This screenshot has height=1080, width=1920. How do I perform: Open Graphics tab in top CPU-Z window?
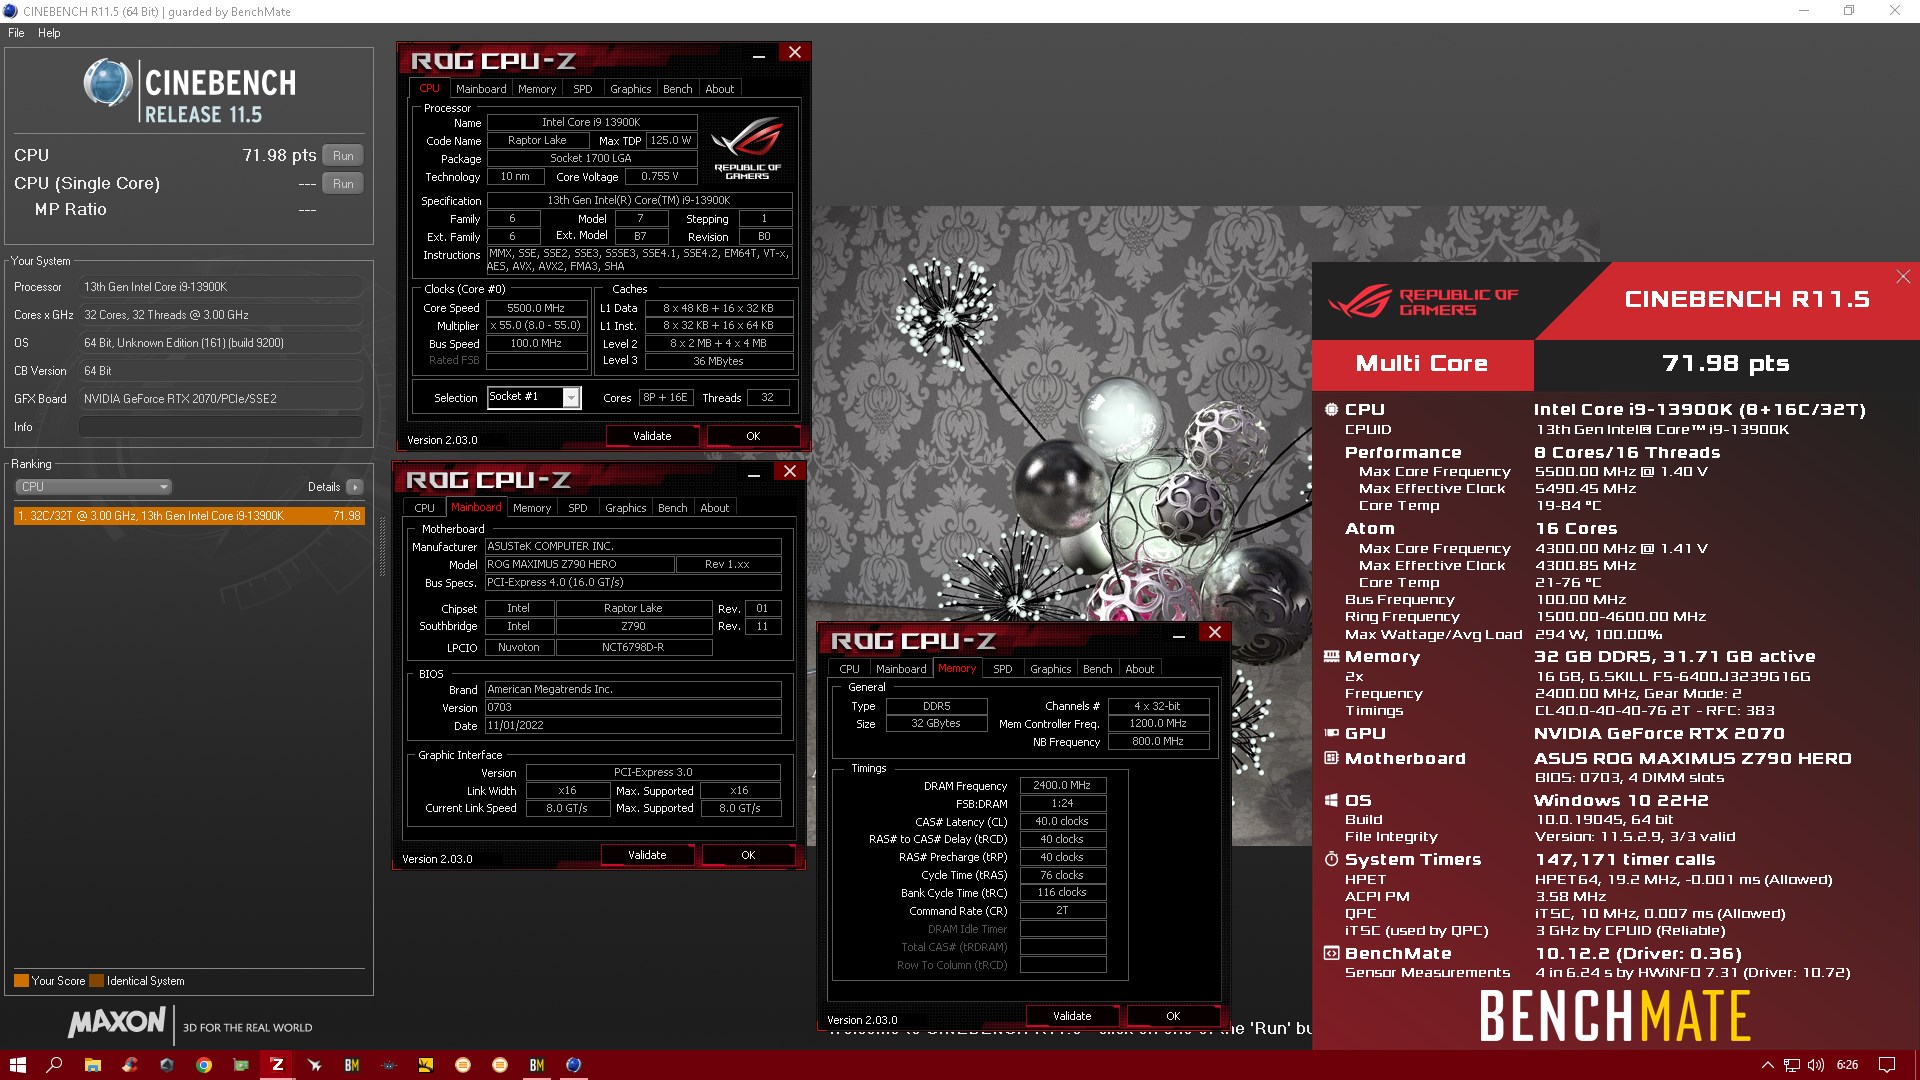(631, 89)
